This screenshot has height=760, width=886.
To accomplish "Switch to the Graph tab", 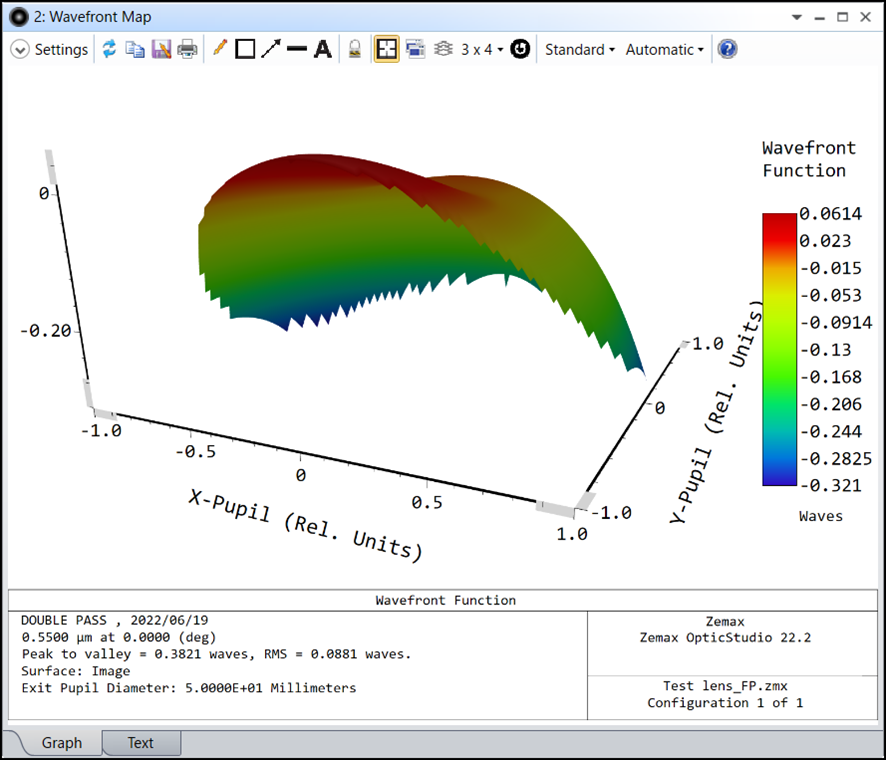I will [62, 742].
